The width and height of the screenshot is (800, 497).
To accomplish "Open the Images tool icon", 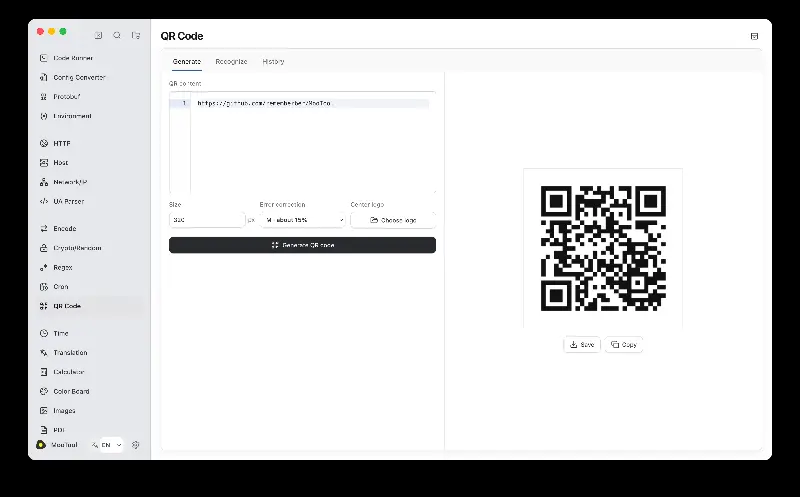I will [44, 411].
